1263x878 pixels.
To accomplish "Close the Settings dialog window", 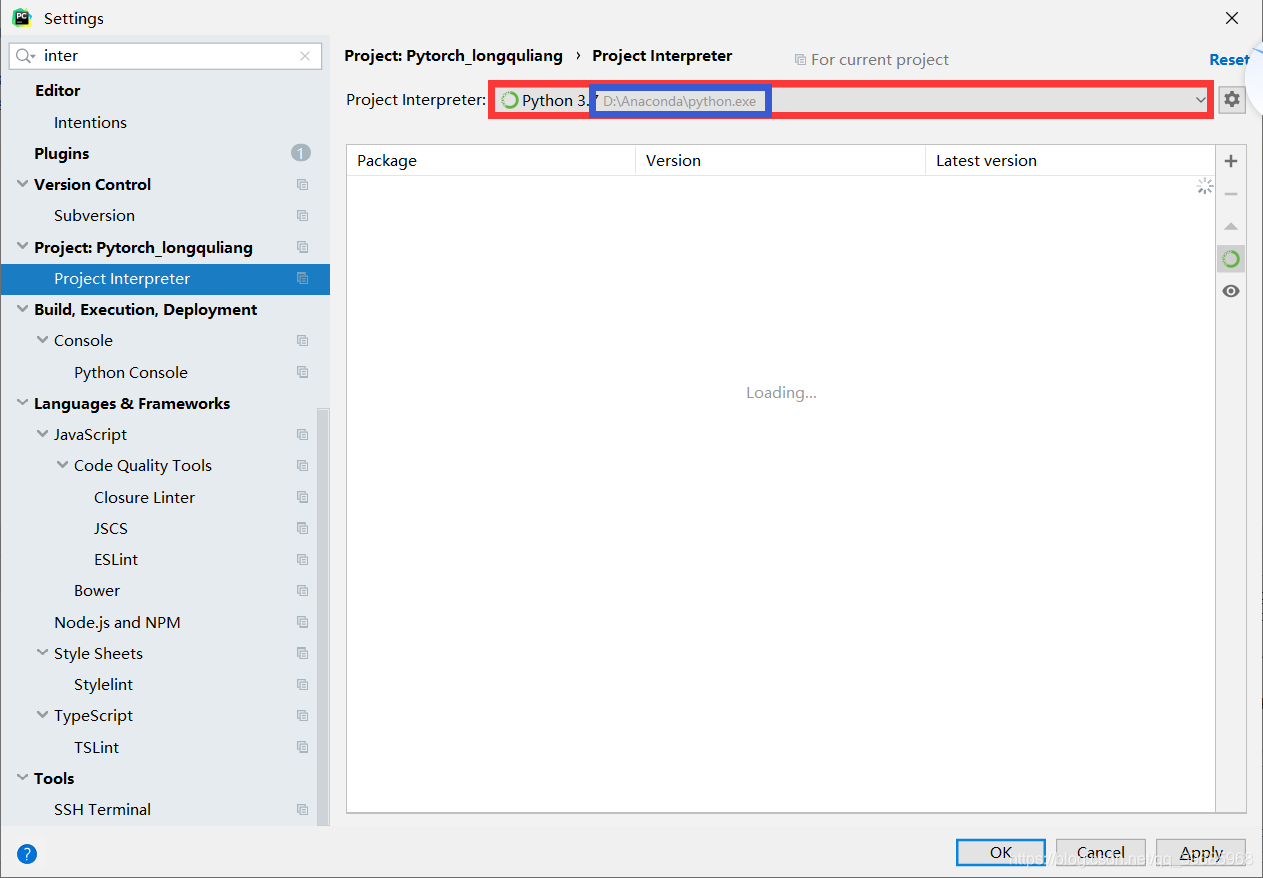I will 1232,18.
